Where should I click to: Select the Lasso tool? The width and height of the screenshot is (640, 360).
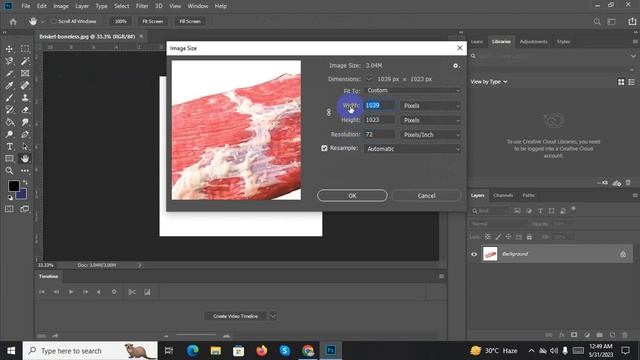click(x=9, y=61)
